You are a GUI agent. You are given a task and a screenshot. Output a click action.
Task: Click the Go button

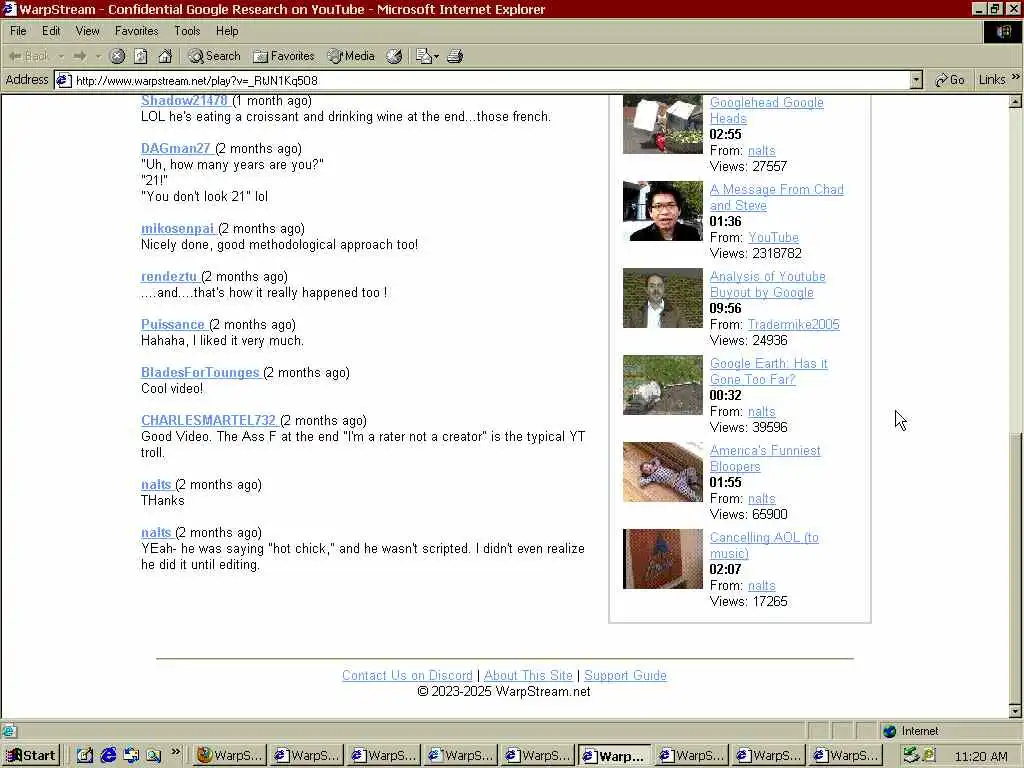tap(950, 80)
